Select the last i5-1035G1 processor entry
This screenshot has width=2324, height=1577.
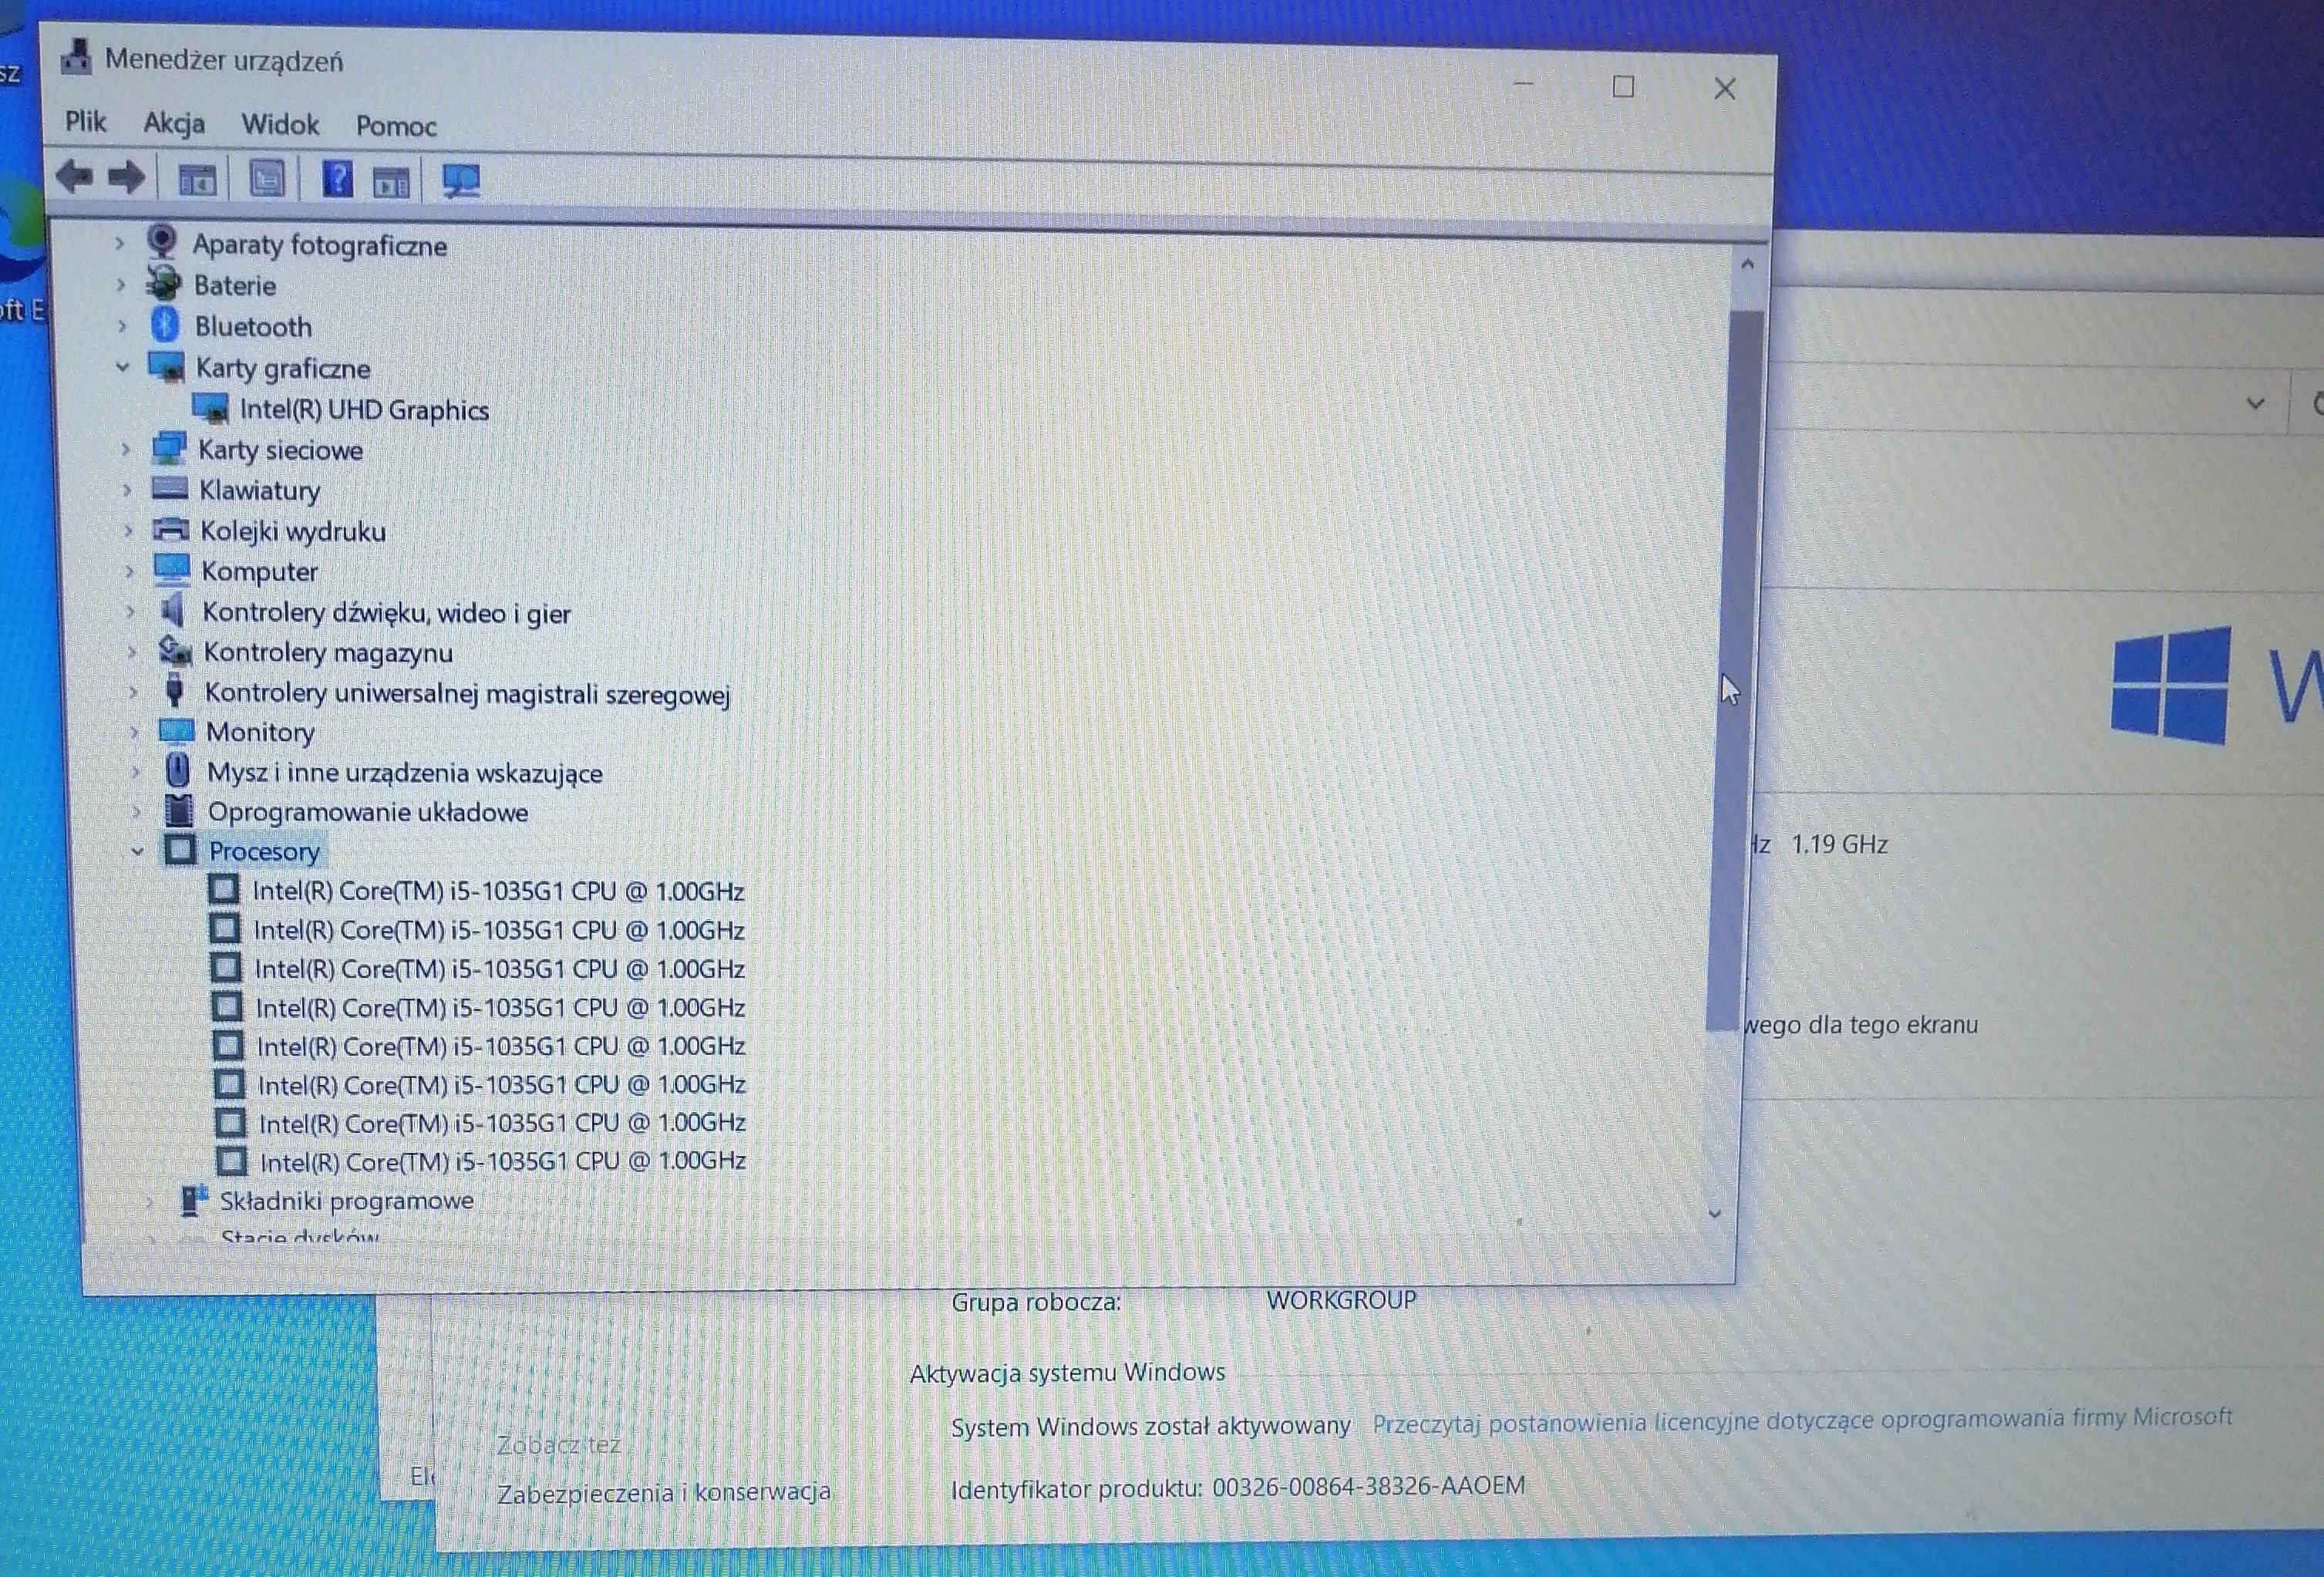pos(503,1161)
